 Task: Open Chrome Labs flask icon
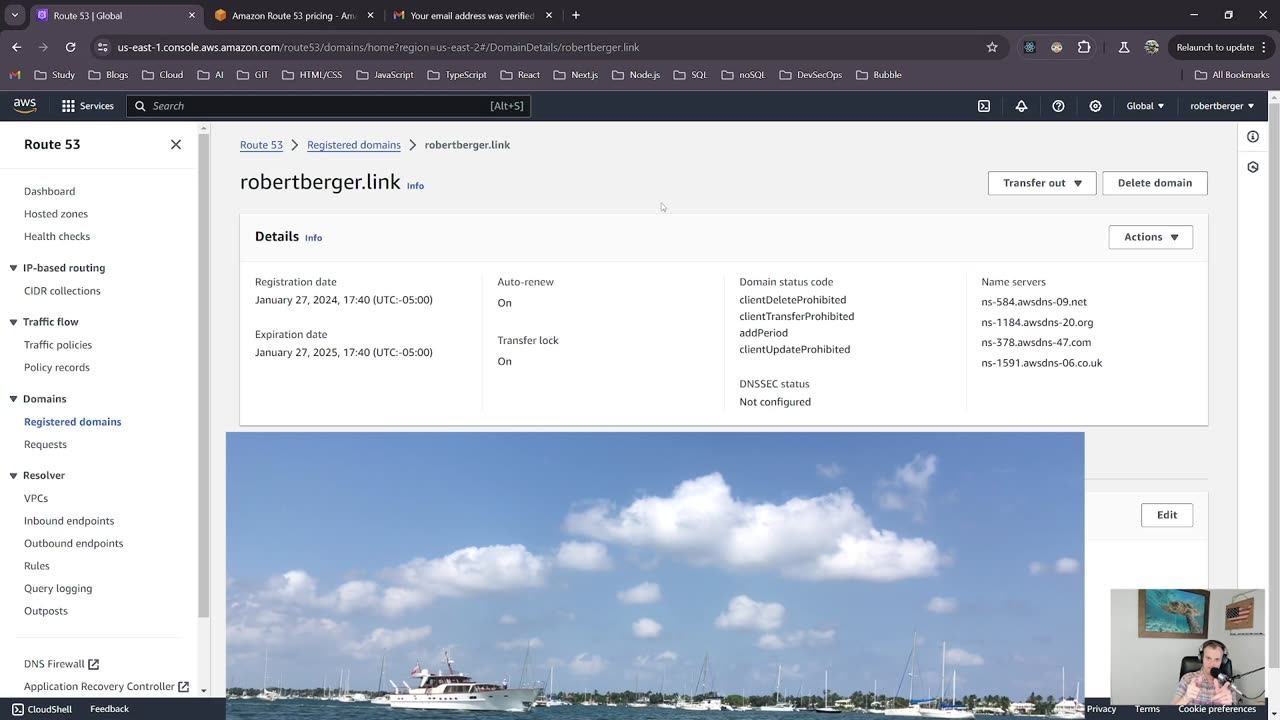(x=1124, y=47)
